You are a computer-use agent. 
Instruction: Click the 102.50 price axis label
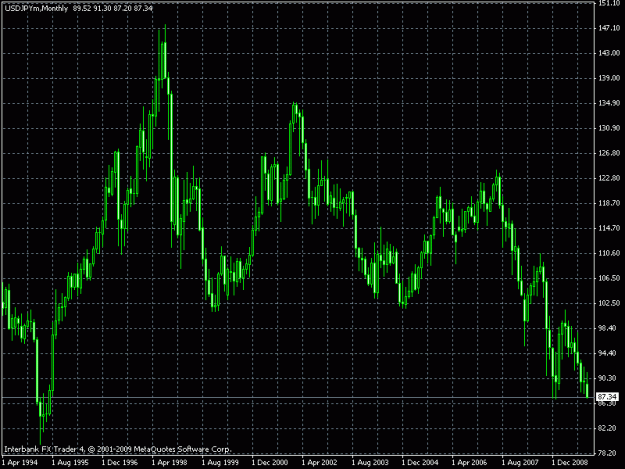click(609, 303)
